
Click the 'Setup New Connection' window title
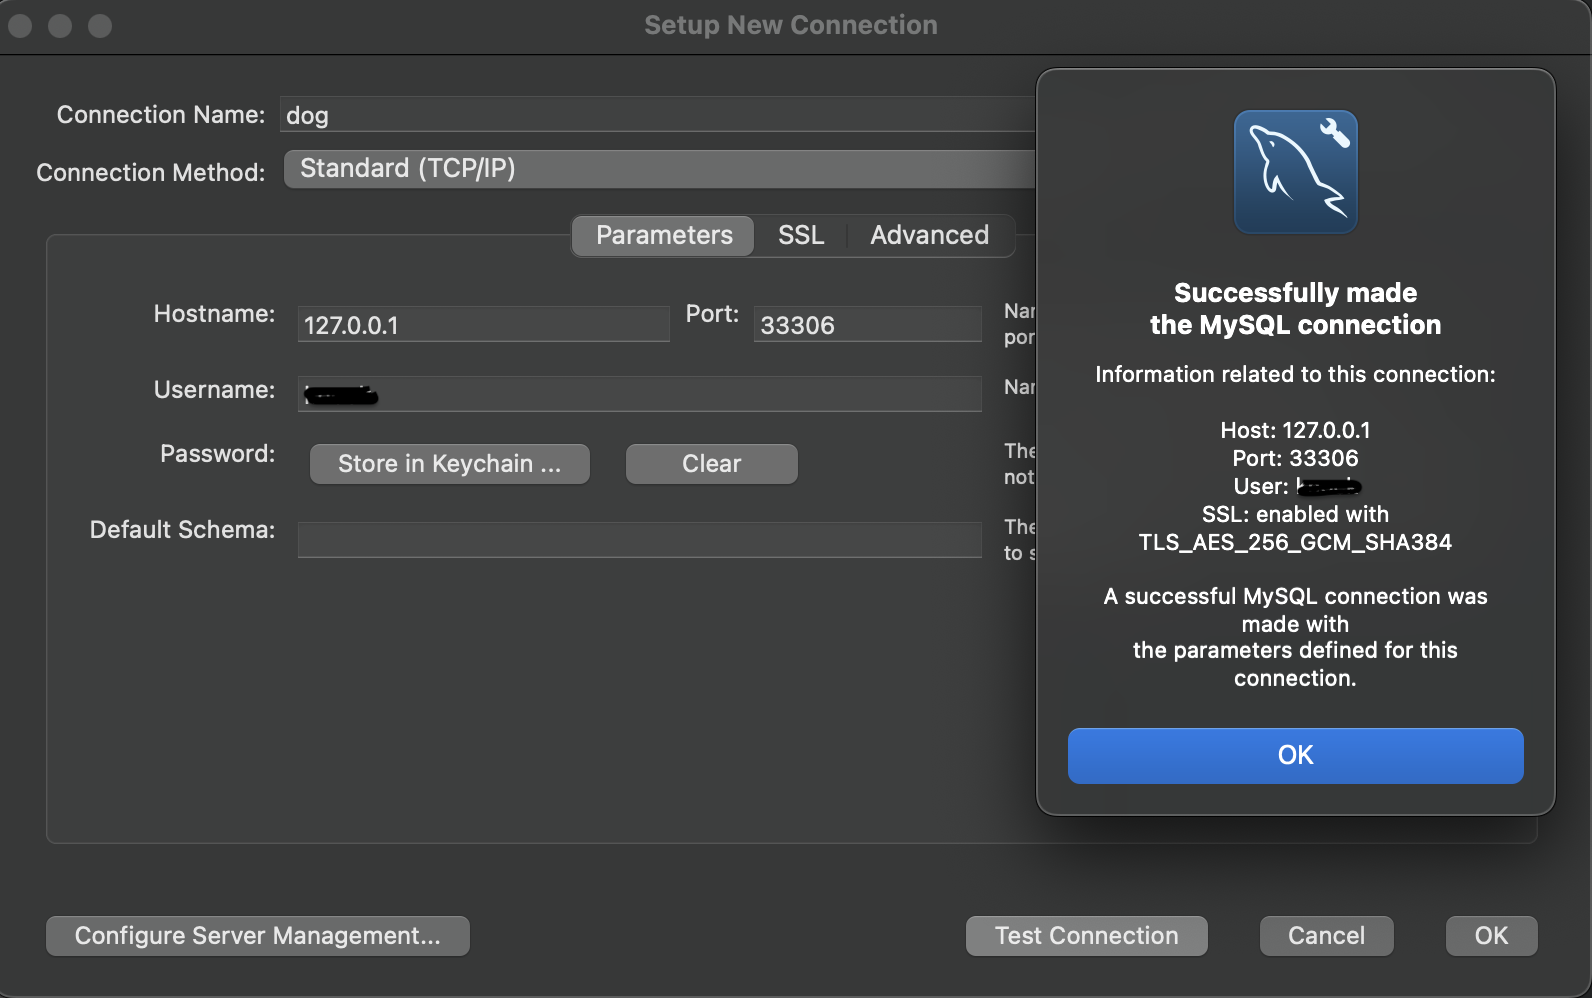click(x=791, y=25)
